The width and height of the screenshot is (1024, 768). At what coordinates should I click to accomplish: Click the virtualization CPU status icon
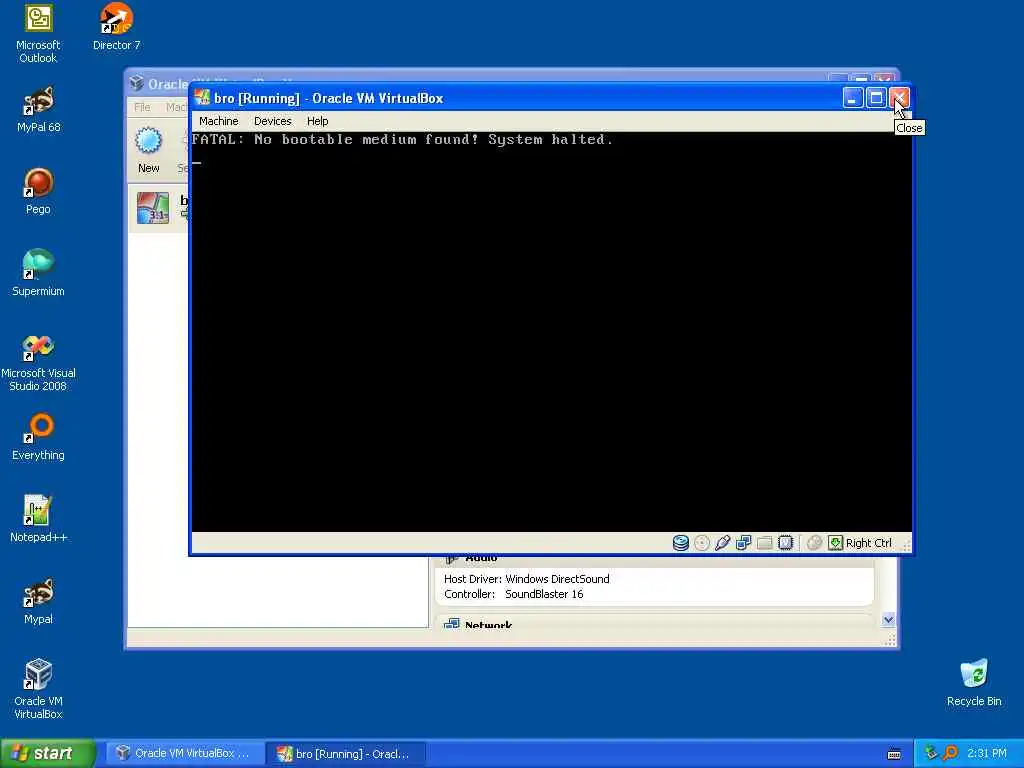(x=786, y=543)
